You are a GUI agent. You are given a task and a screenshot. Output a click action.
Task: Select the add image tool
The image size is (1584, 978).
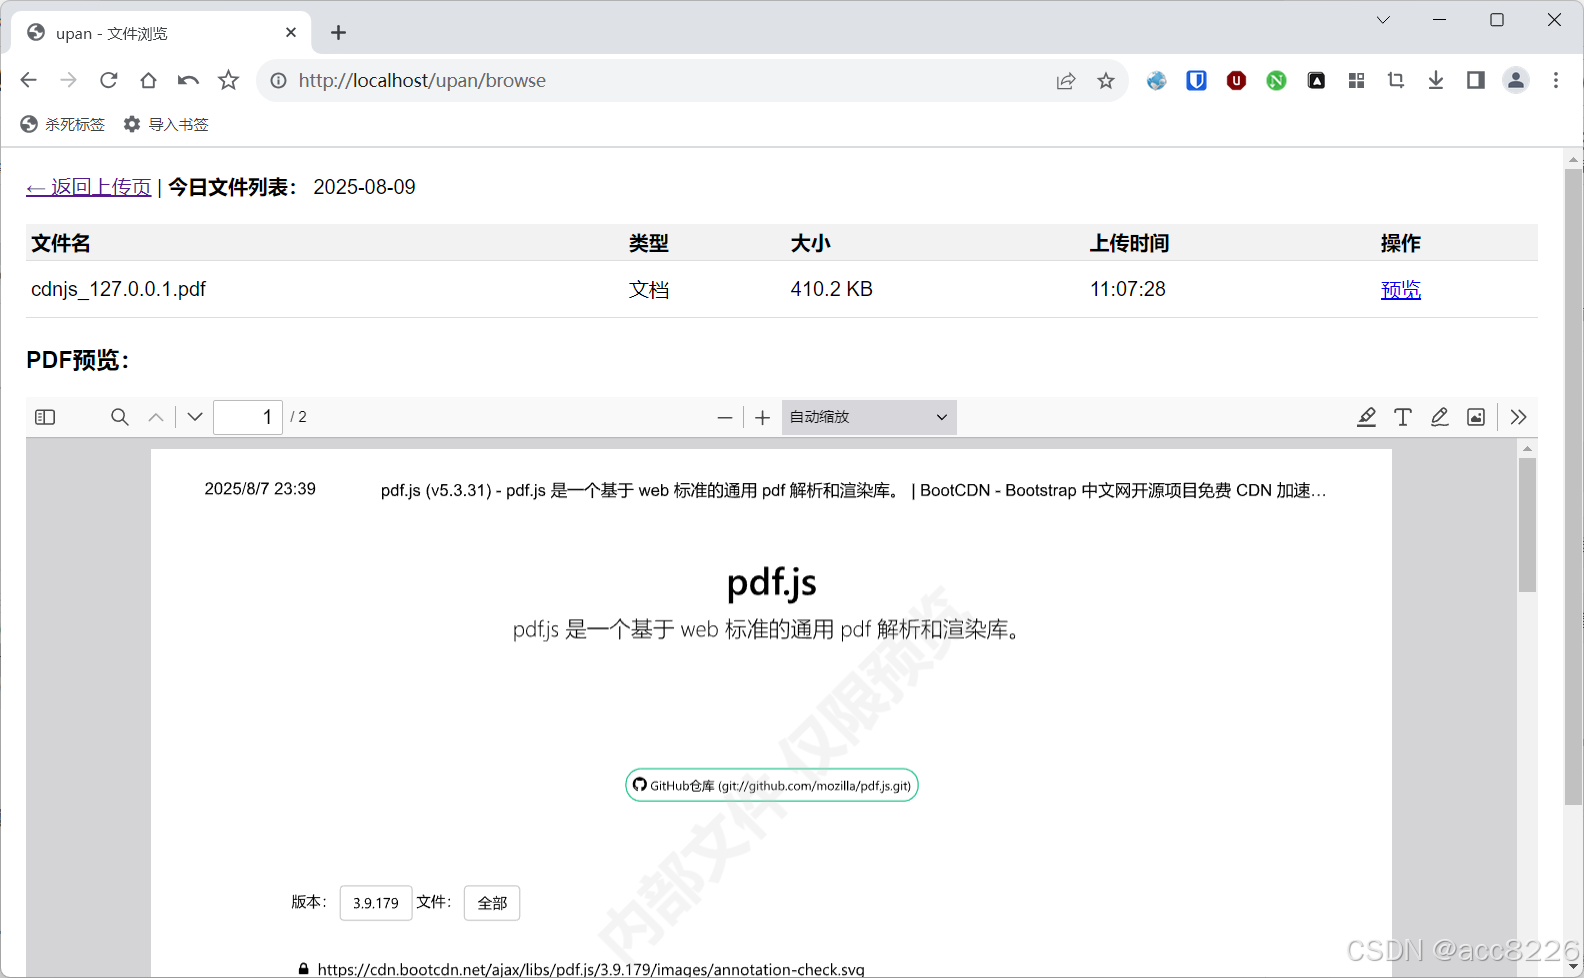coord(1476,417)
